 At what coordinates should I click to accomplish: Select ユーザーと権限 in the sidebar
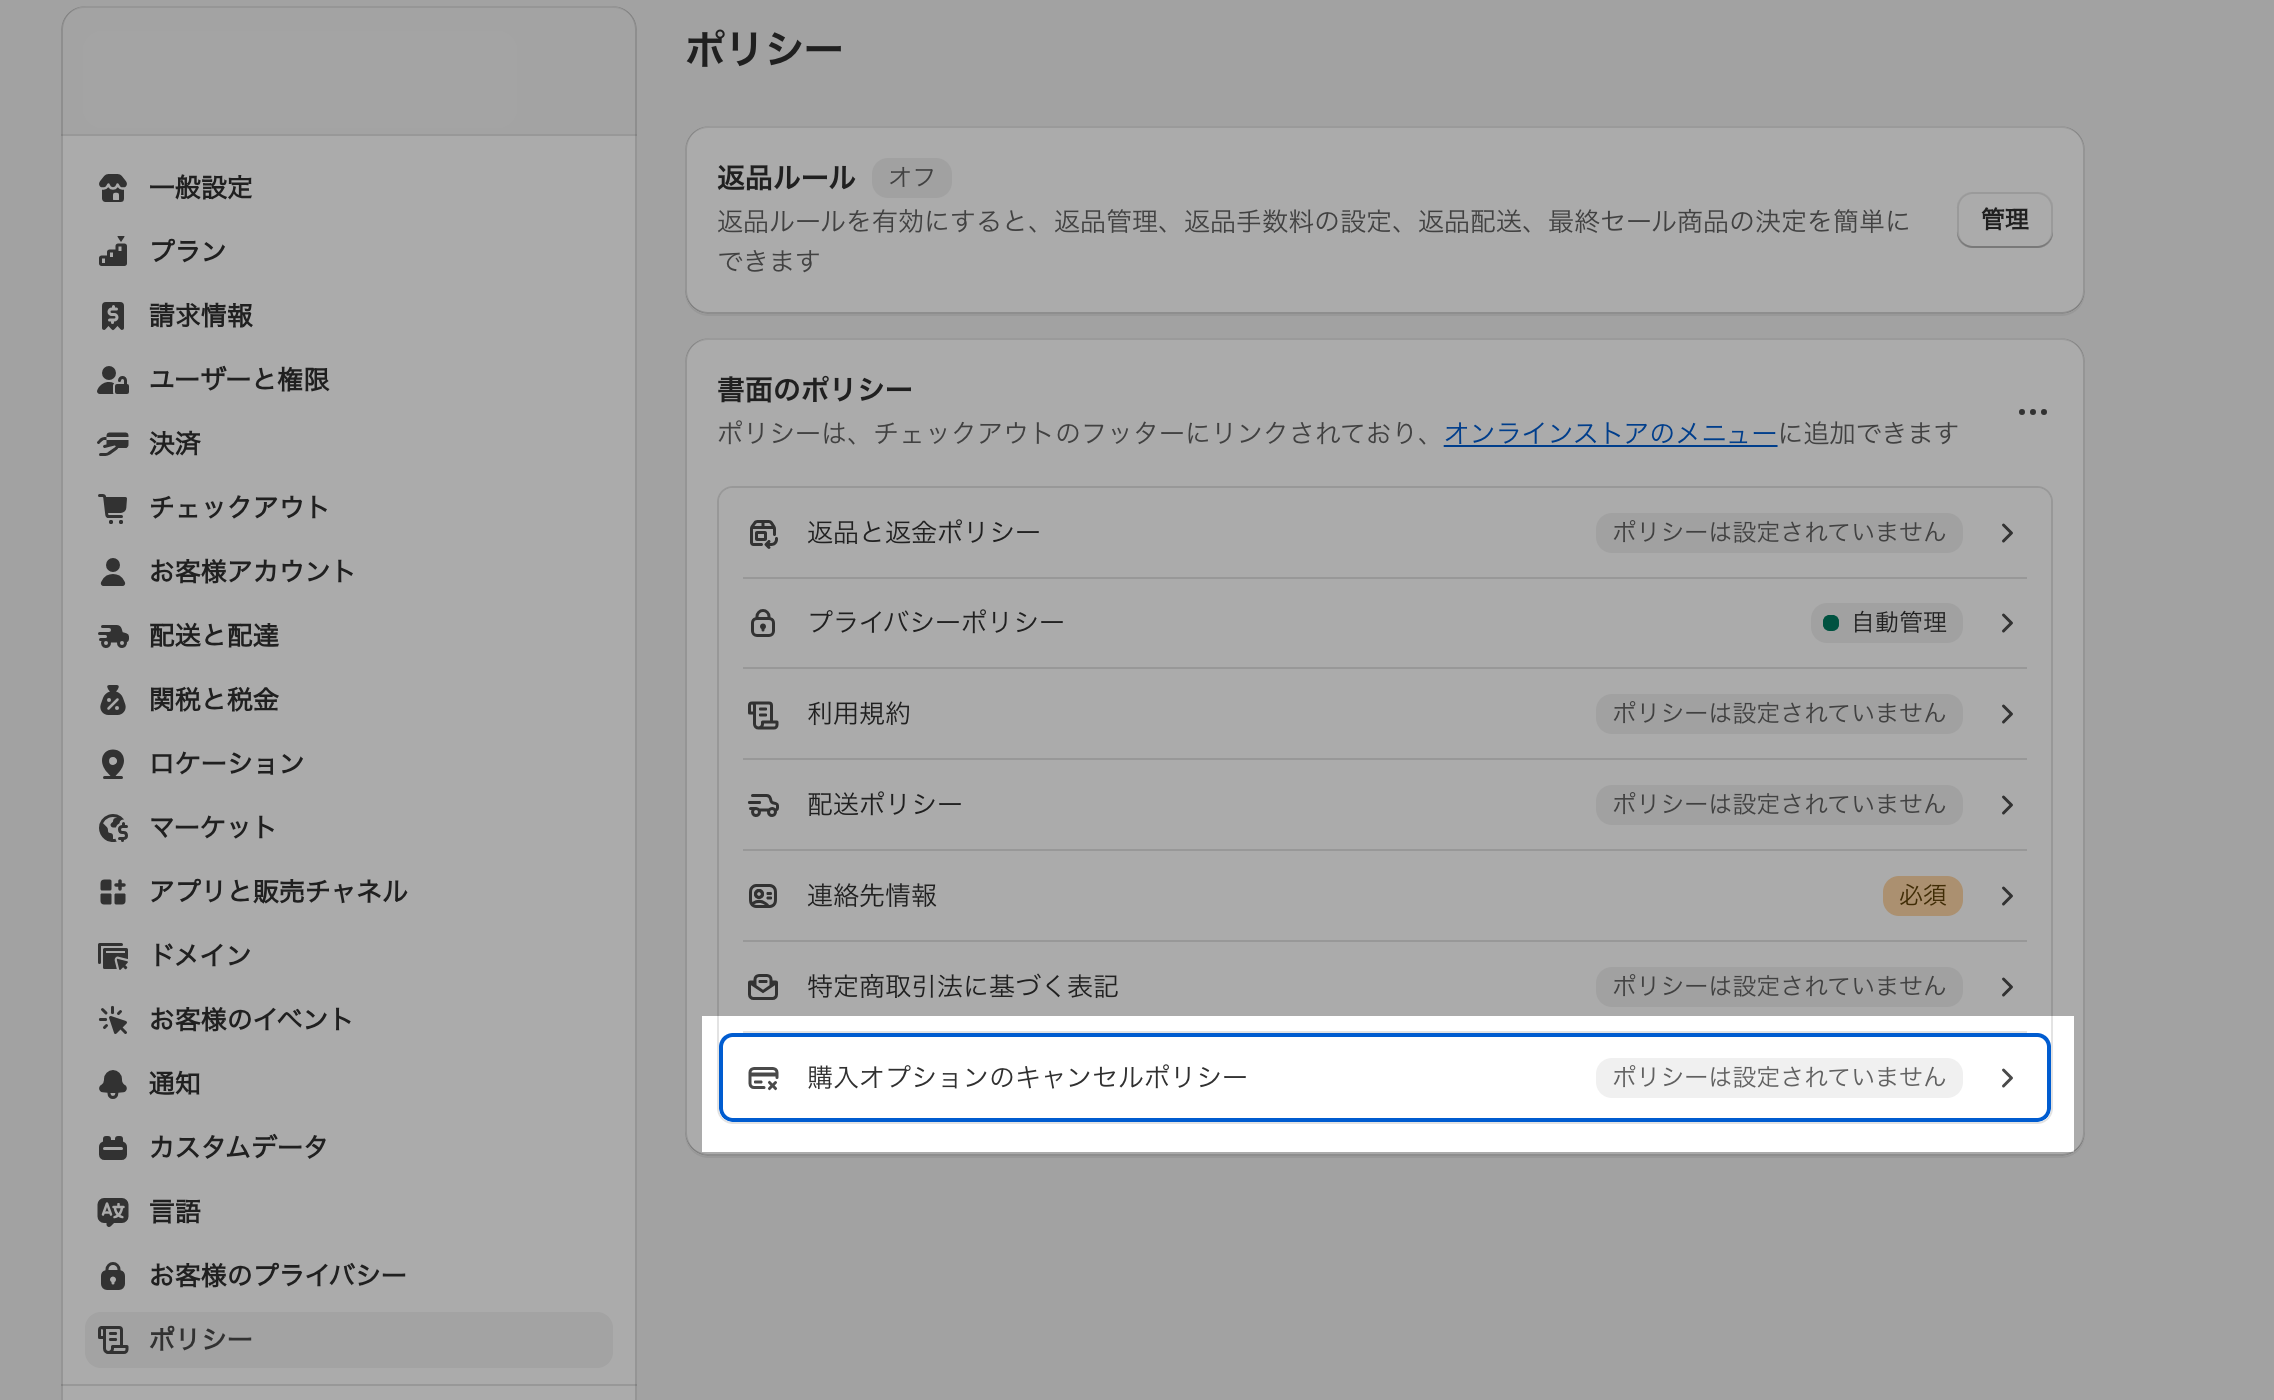[238, 380]
